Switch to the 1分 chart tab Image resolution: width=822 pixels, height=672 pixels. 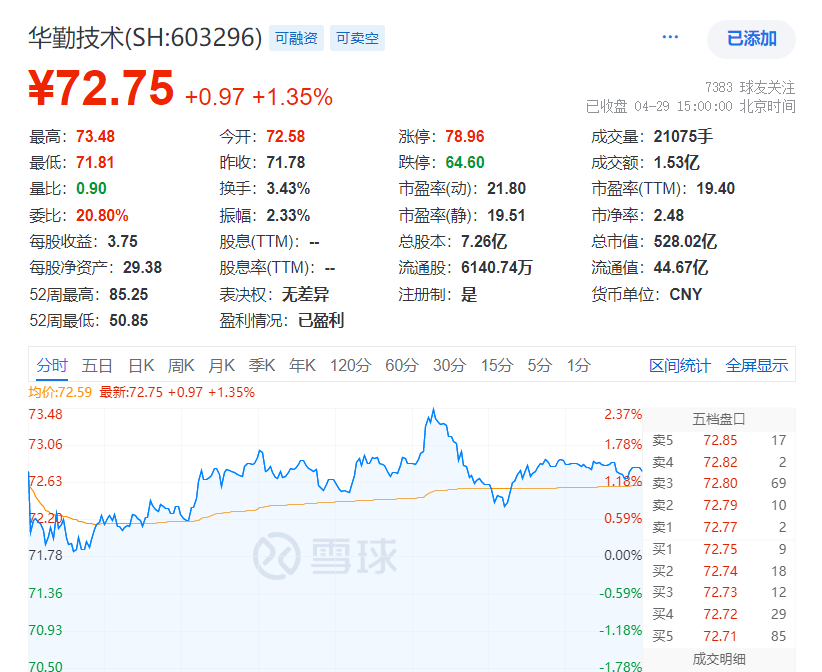point(578,365)
